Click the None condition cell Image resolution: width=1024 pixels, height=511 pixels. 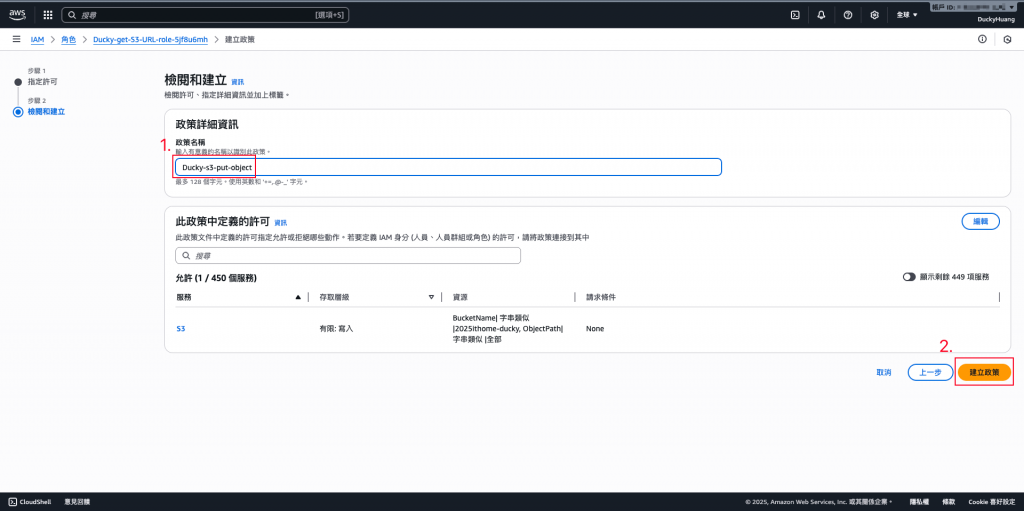[x=595, y=329]
